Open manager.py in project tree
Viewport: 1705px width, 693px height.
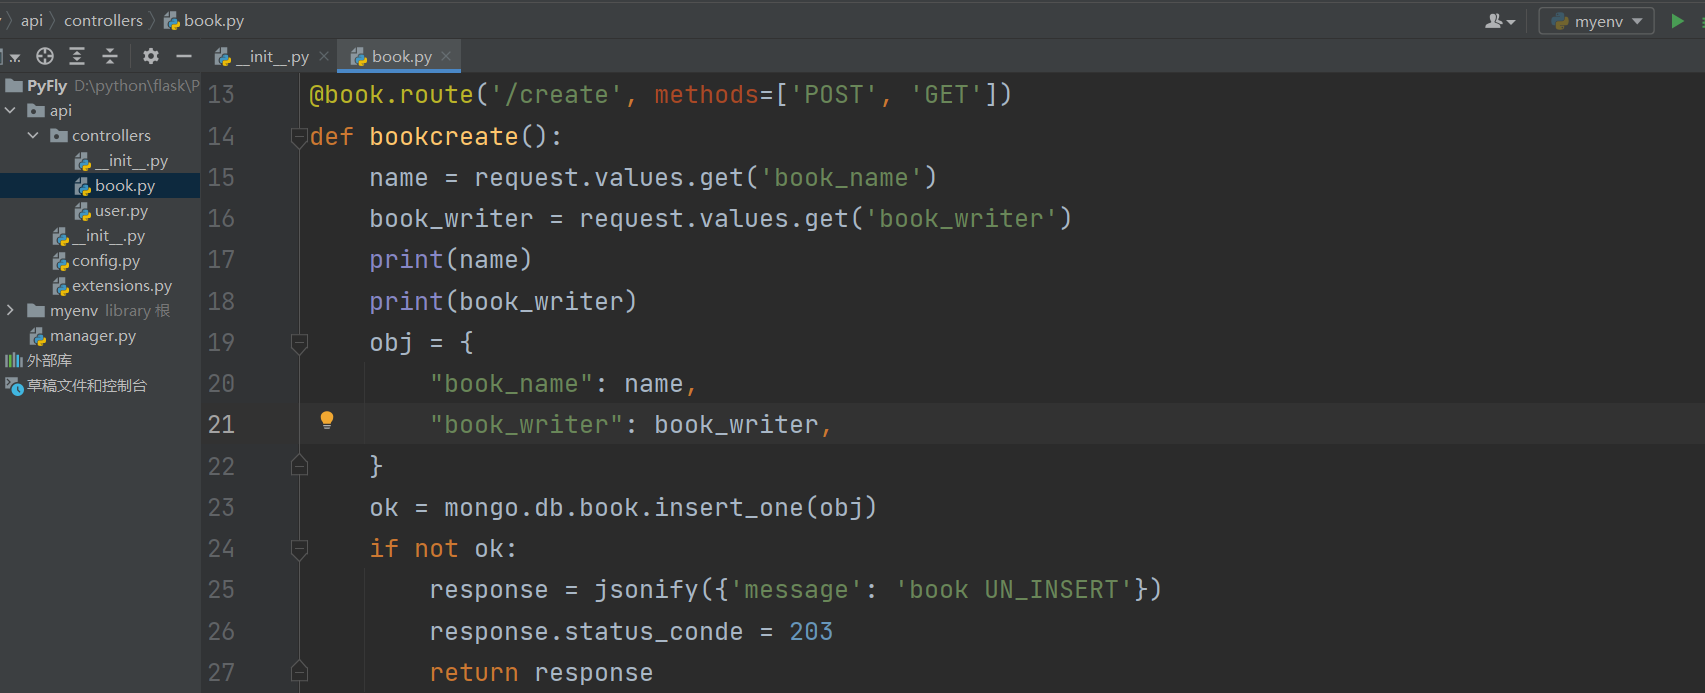click(82, 335)
